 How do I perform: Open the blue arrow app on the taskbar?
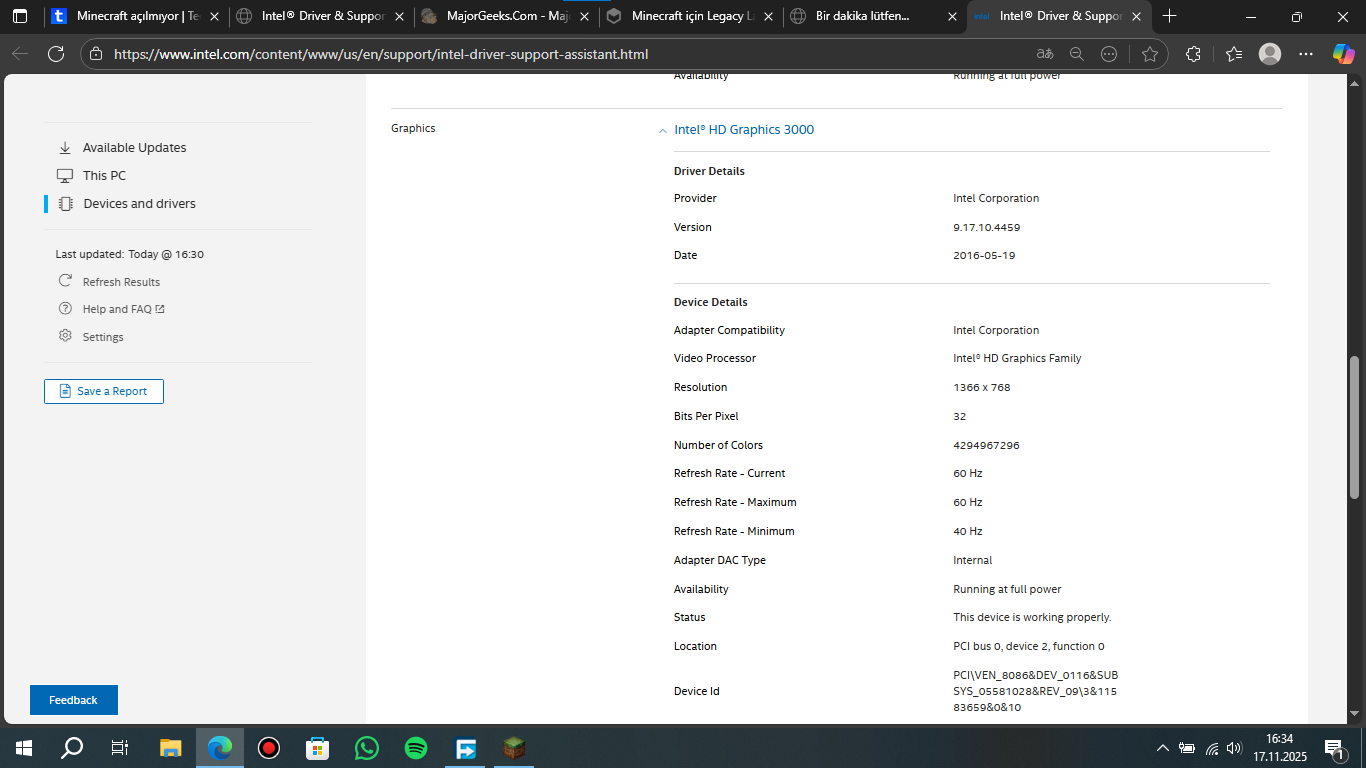(x=465, y=748)
